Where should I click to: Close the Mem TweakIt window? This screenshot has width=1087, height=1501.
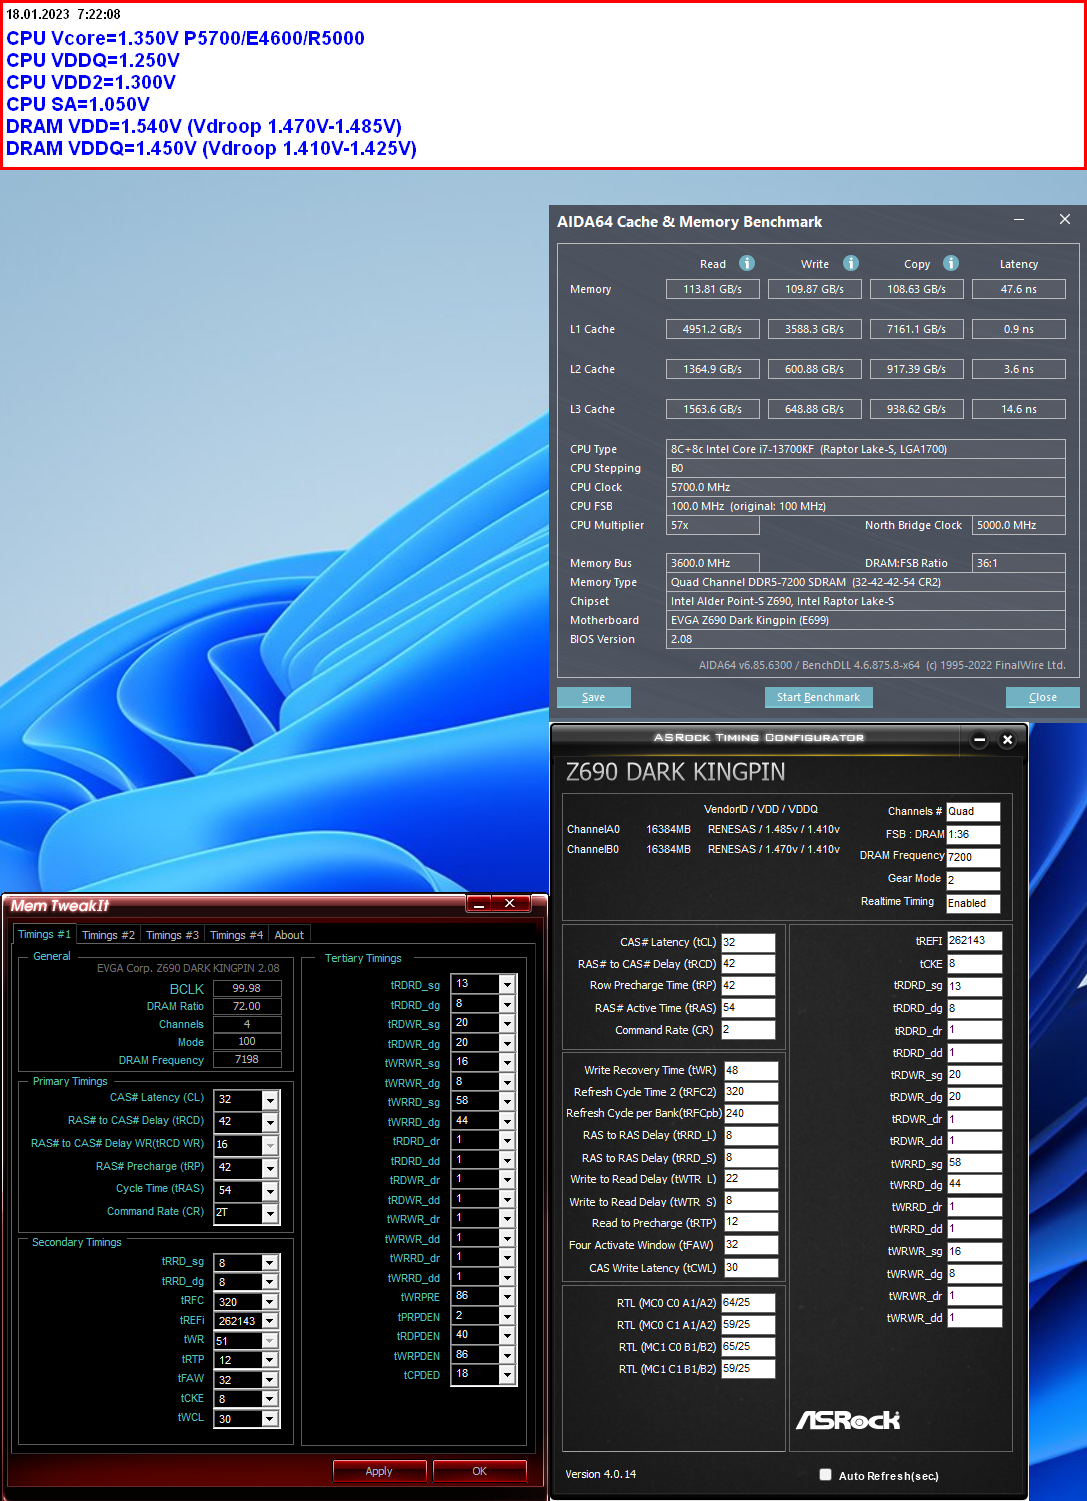click(x=510, y=904)
